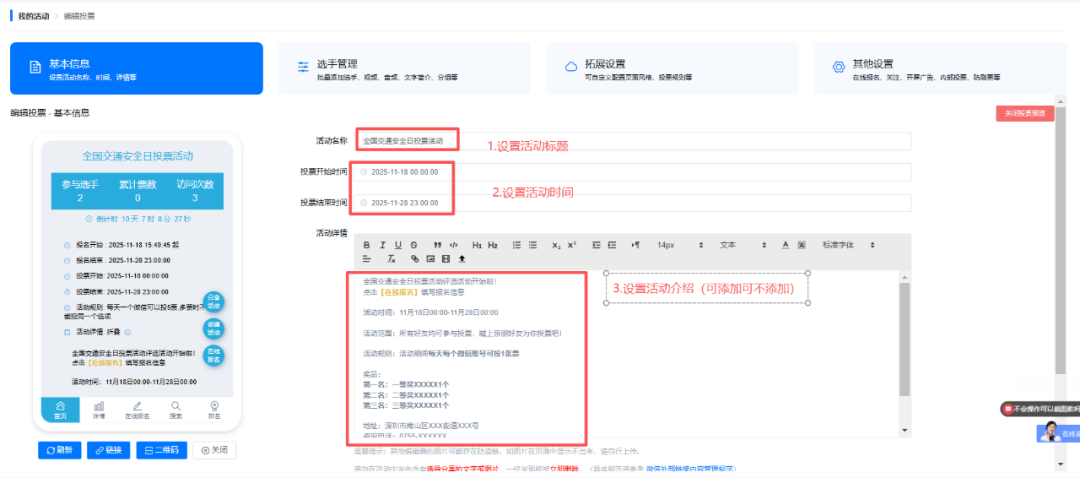Screen dimensions: 1080x478
Task: Collapse 活动详情 with the 折叠 toggle
Action: click(118, 332)
